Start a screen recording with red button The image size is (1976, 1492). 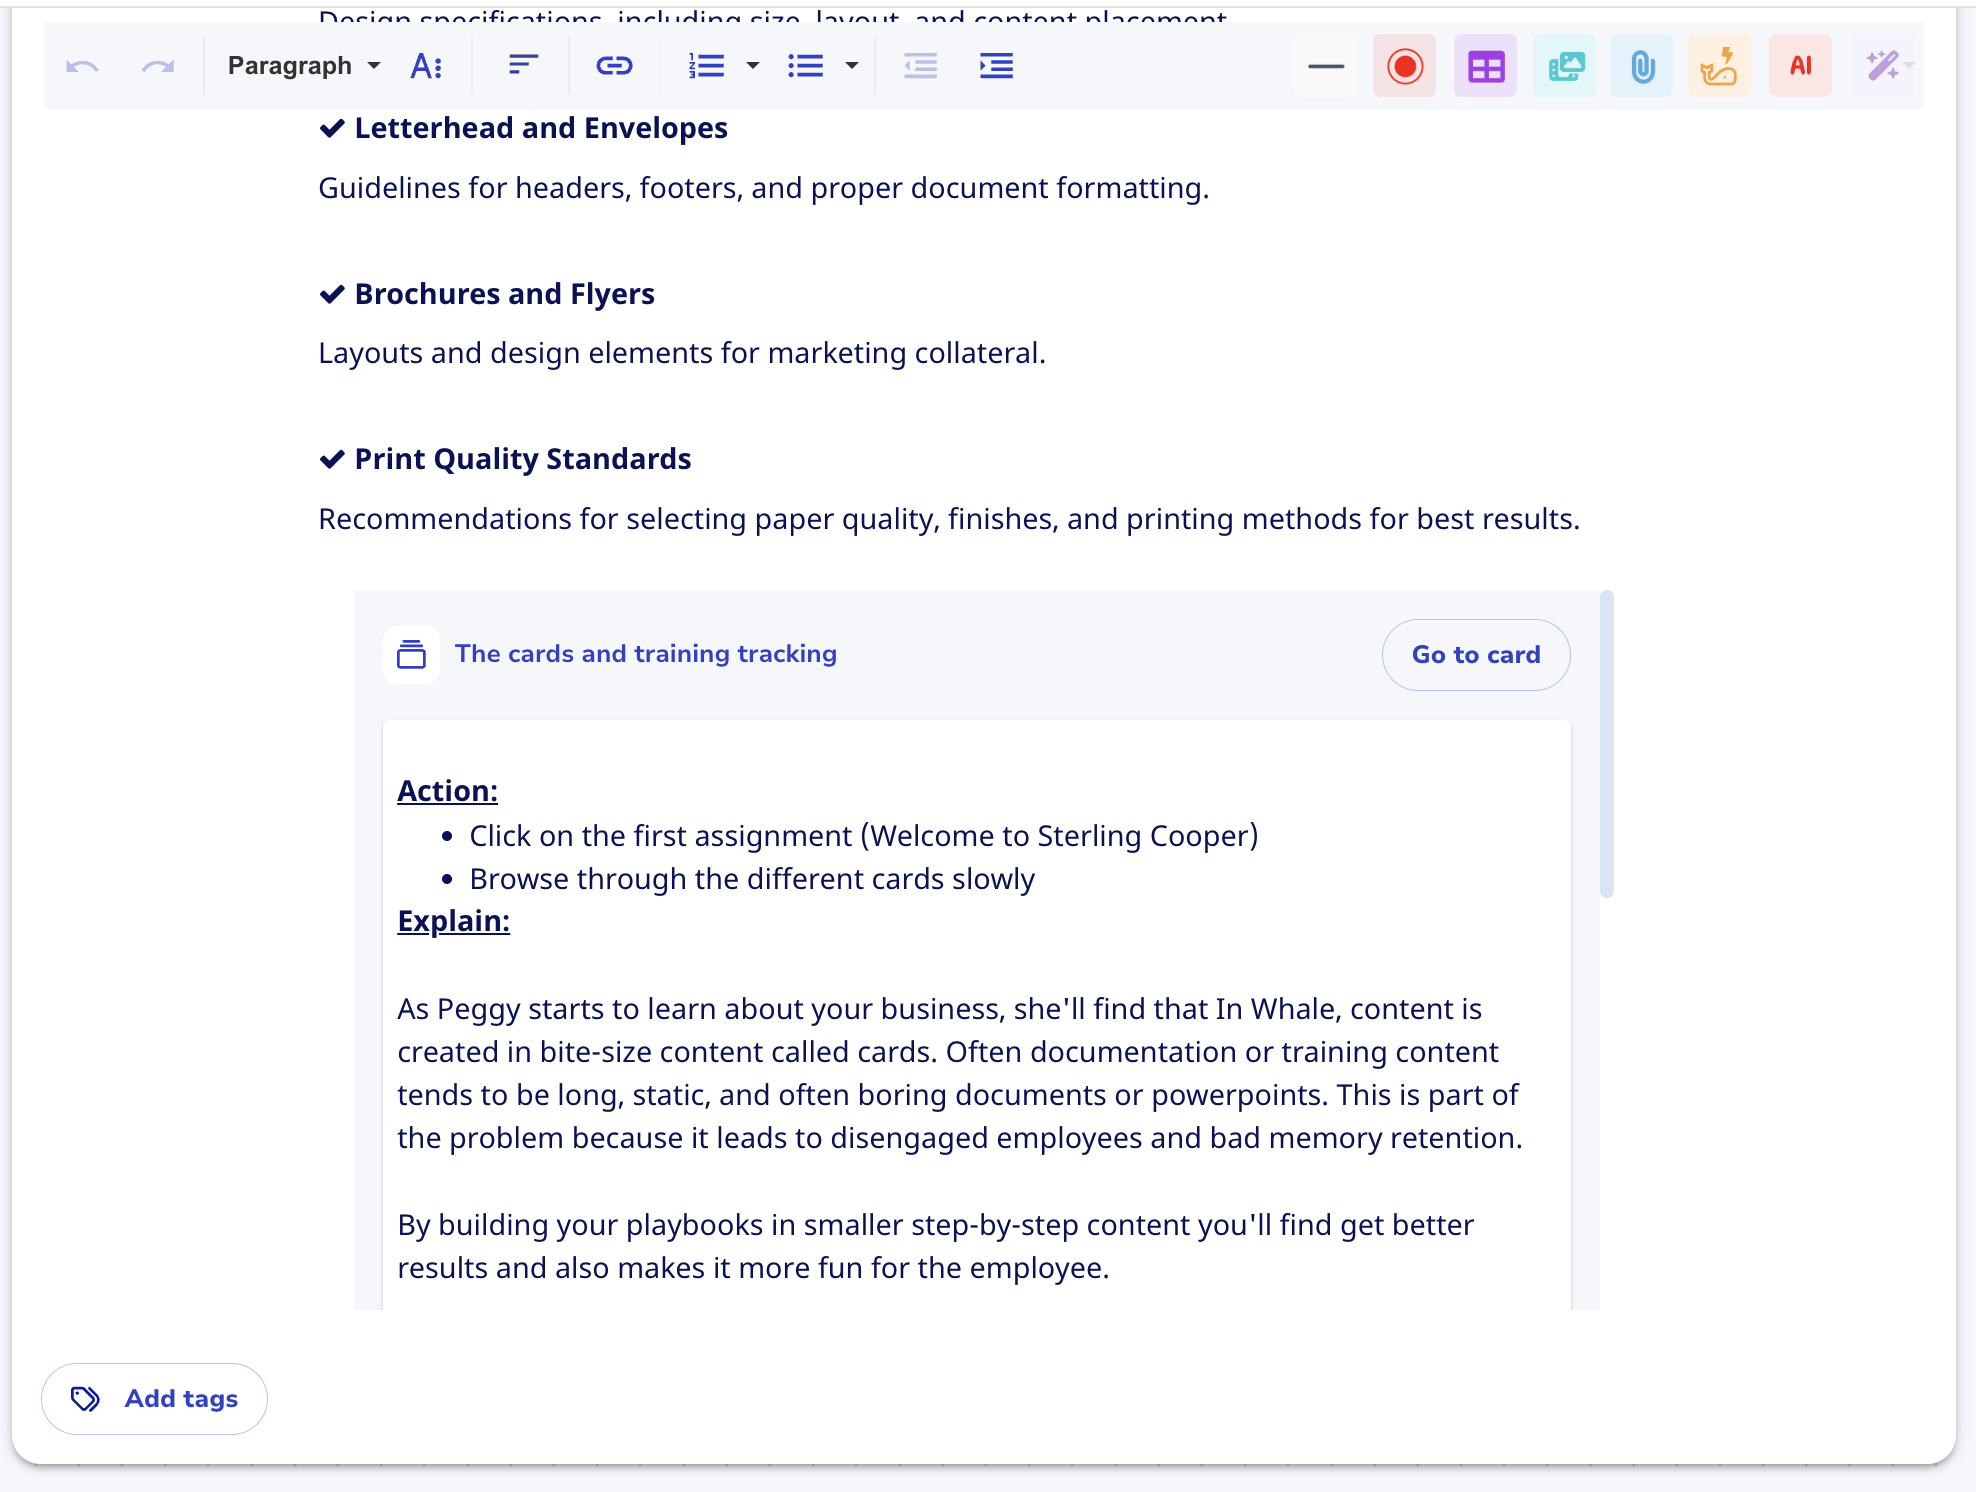[x=1404, y=66]
